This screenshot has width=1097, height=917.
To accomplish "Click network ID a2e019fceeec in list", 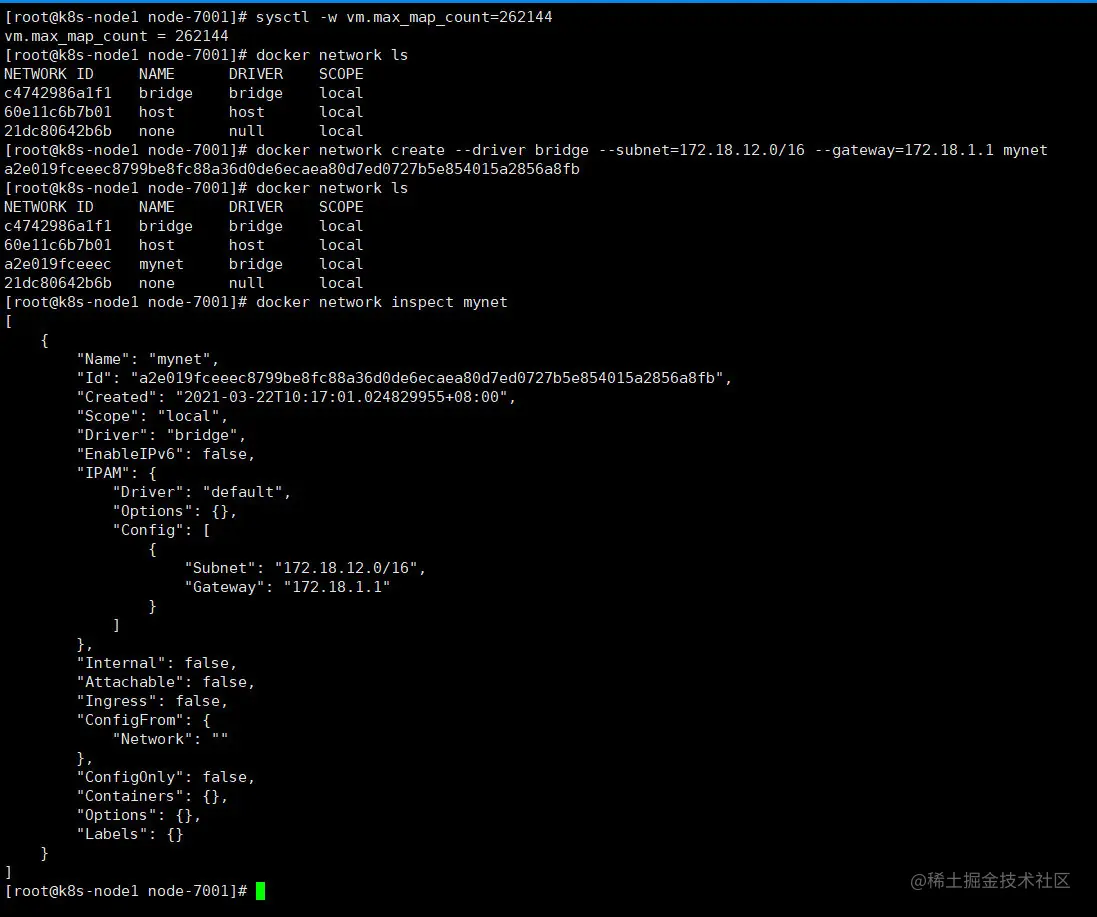I will (57, 264).
